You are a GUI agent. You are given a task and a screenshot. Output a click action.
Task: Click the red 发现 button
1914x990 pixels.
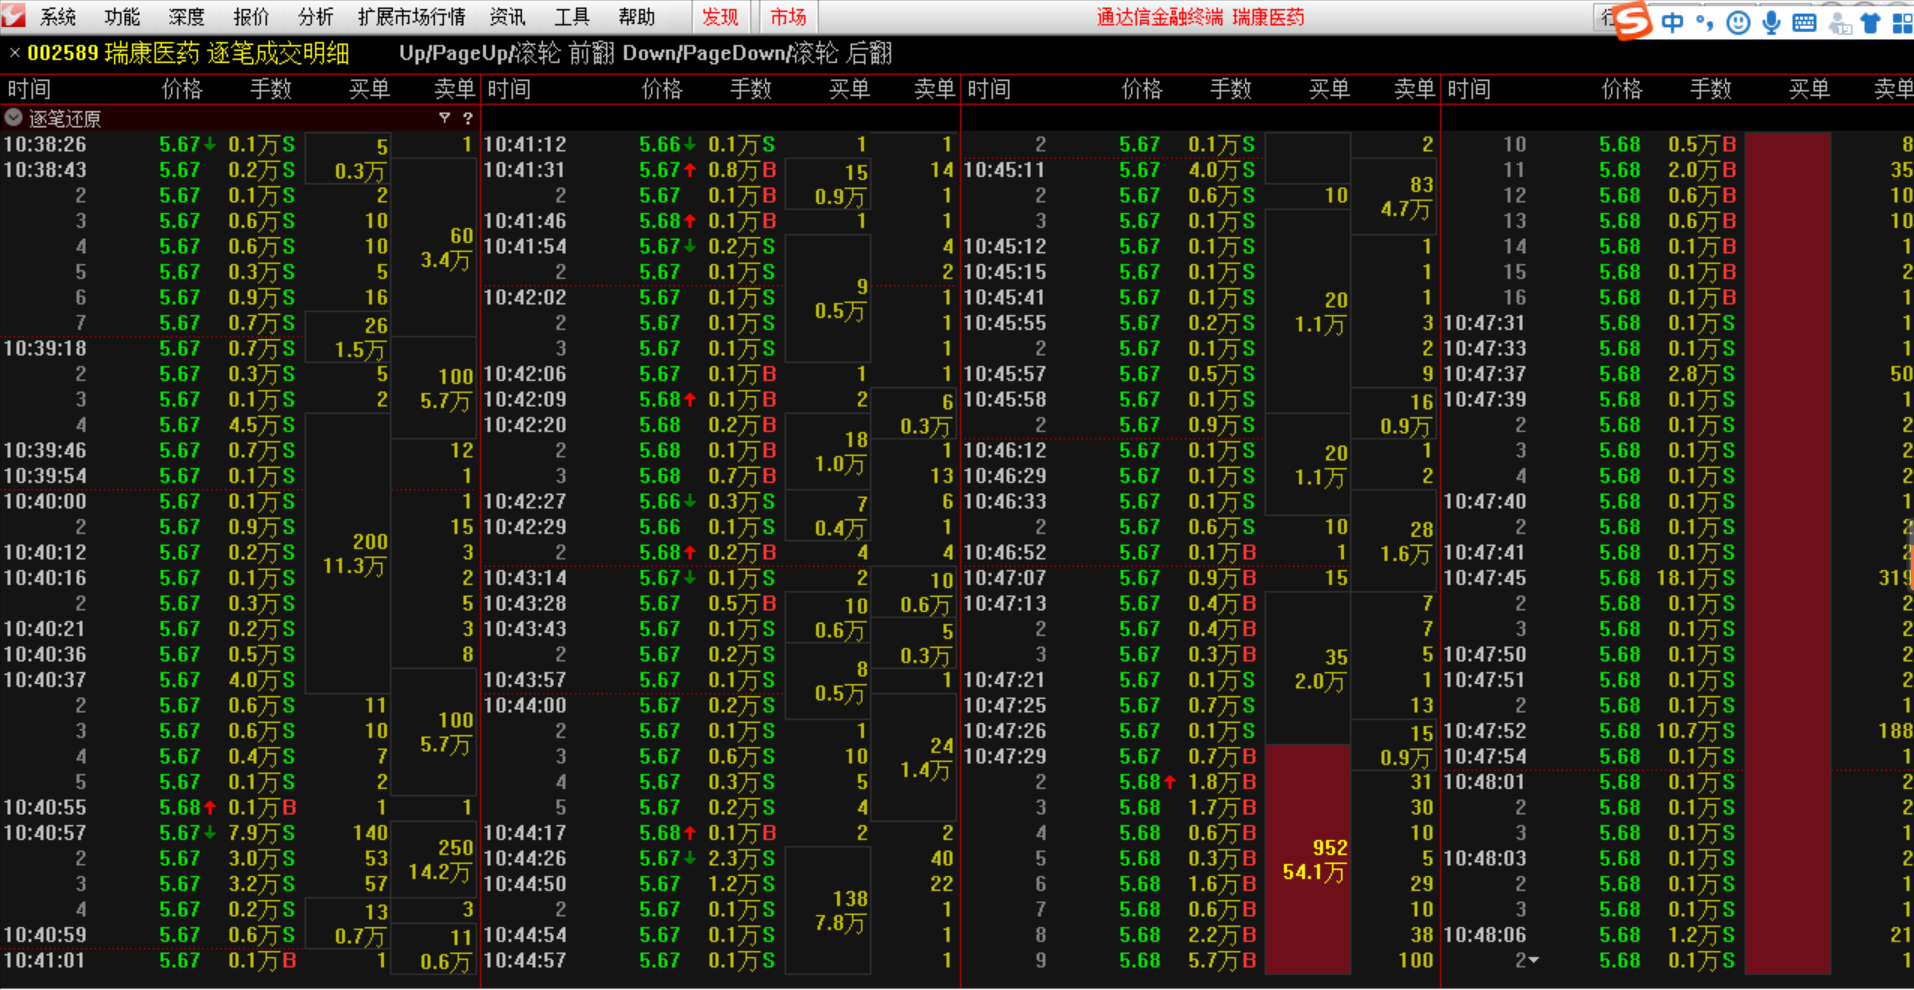(720, 17)
